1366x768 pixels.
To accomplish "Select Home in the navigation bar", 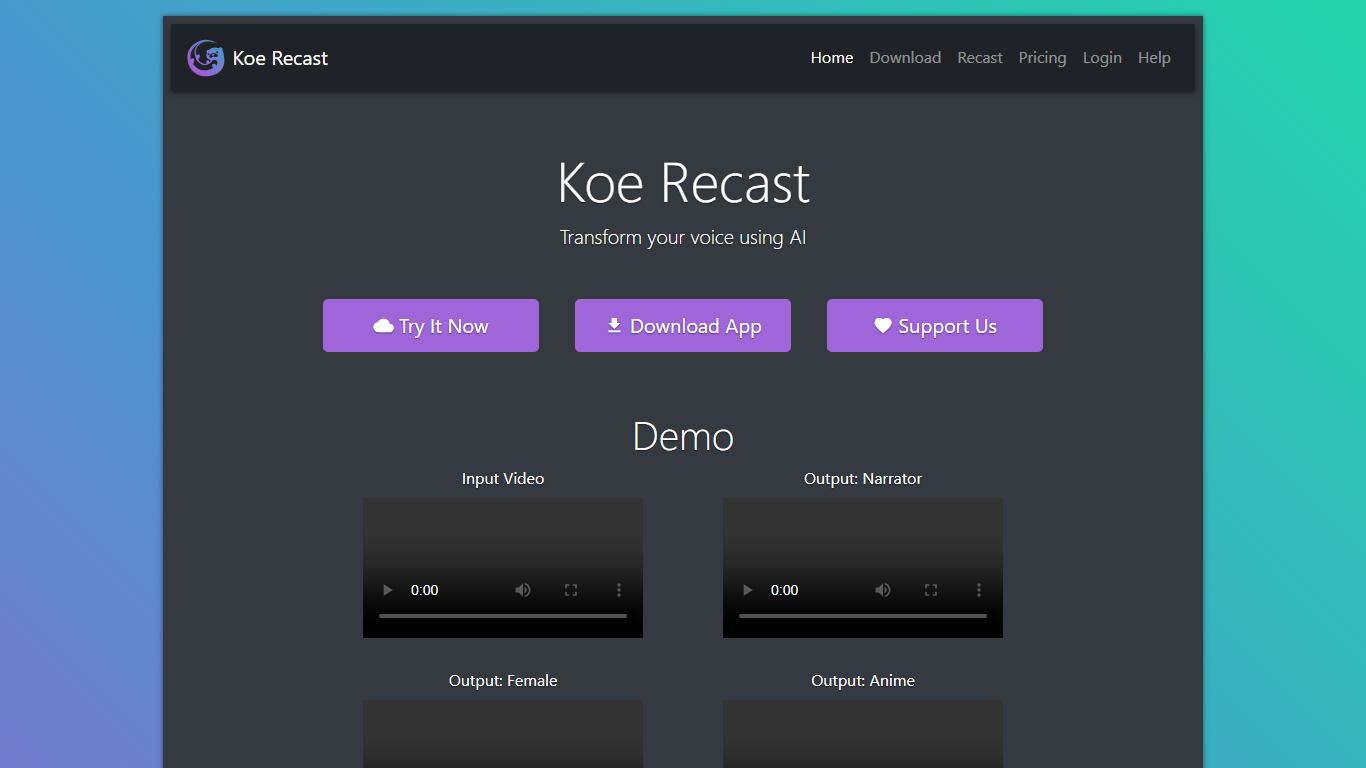I will click(x=832, y=57).
